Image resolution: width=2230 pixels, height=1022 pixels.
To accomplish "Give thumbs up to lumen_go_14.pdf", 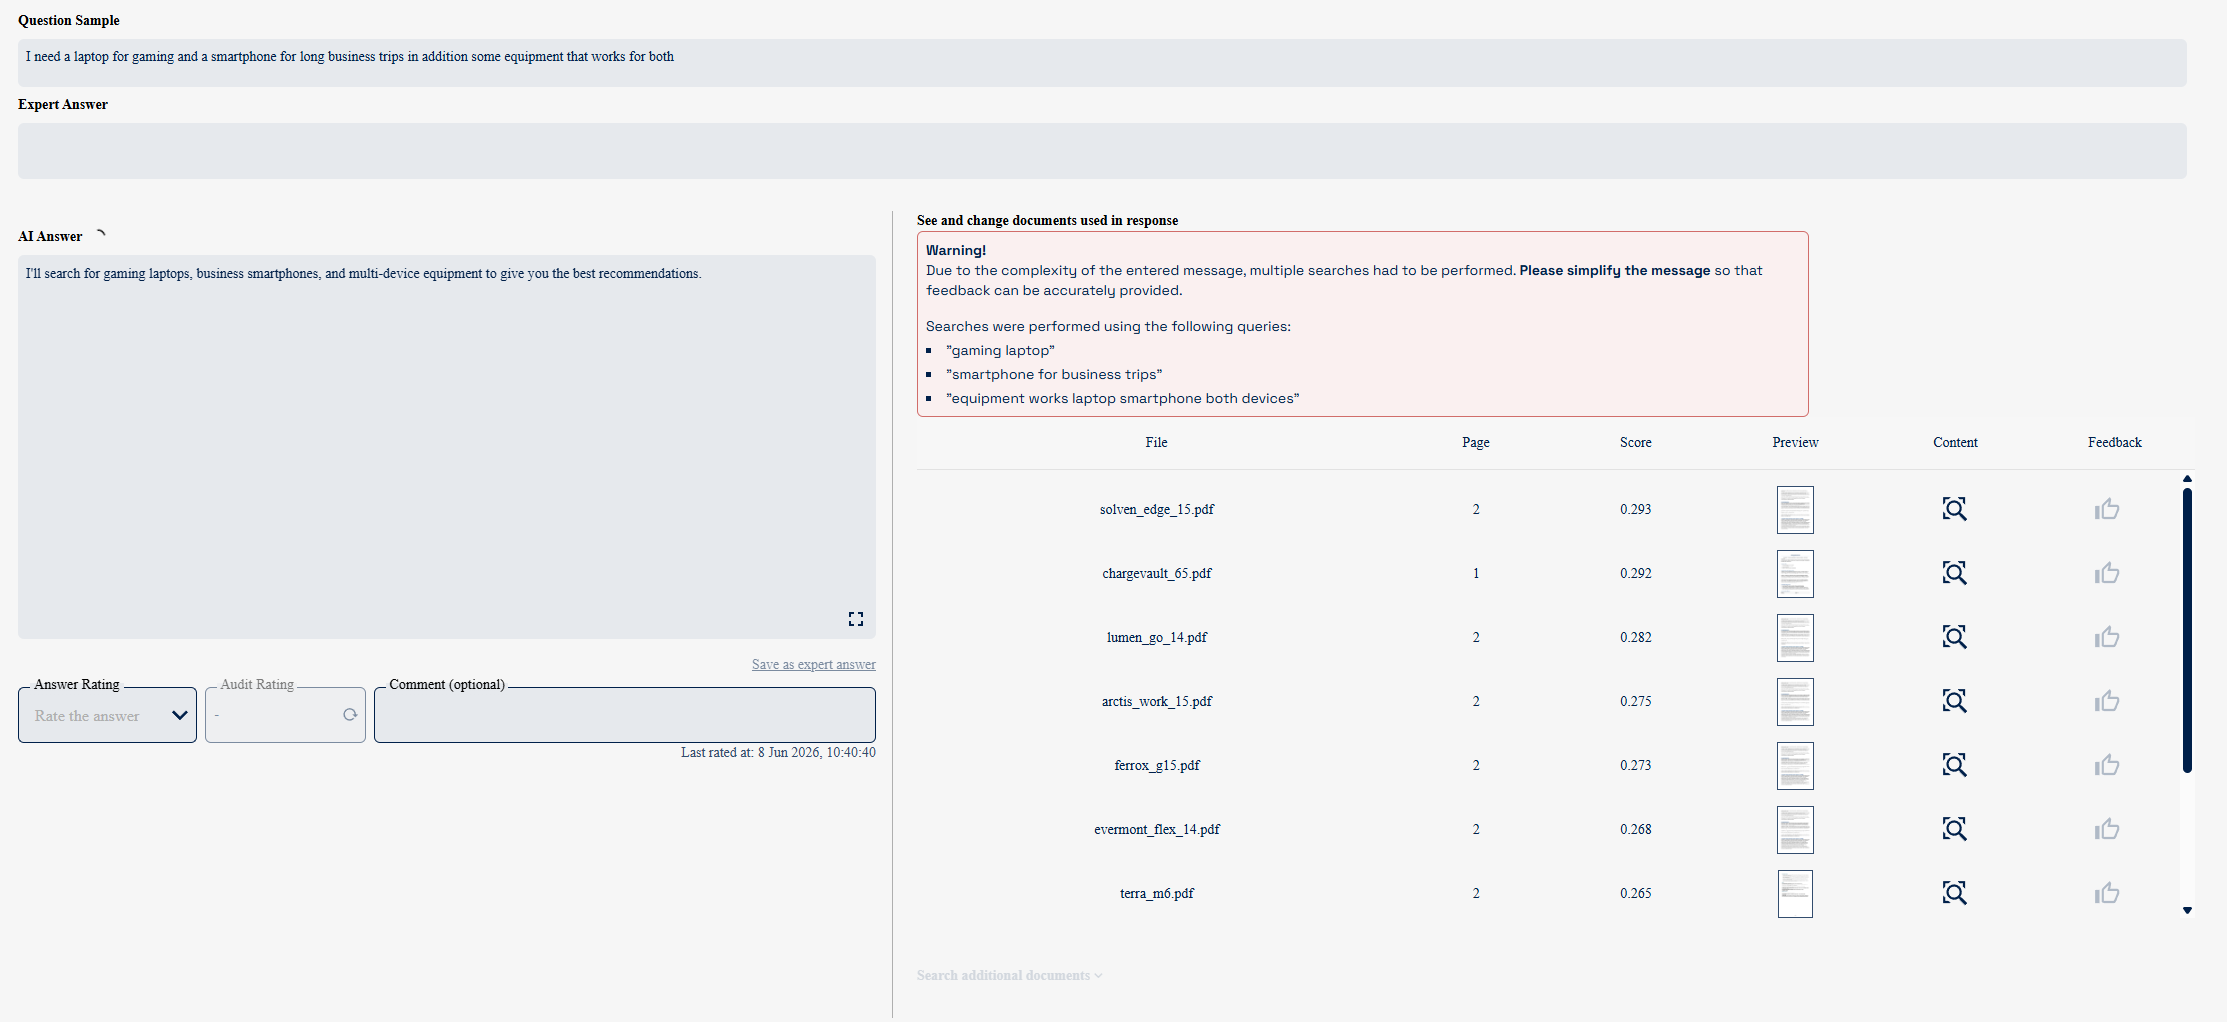I will coord(2107,637).
